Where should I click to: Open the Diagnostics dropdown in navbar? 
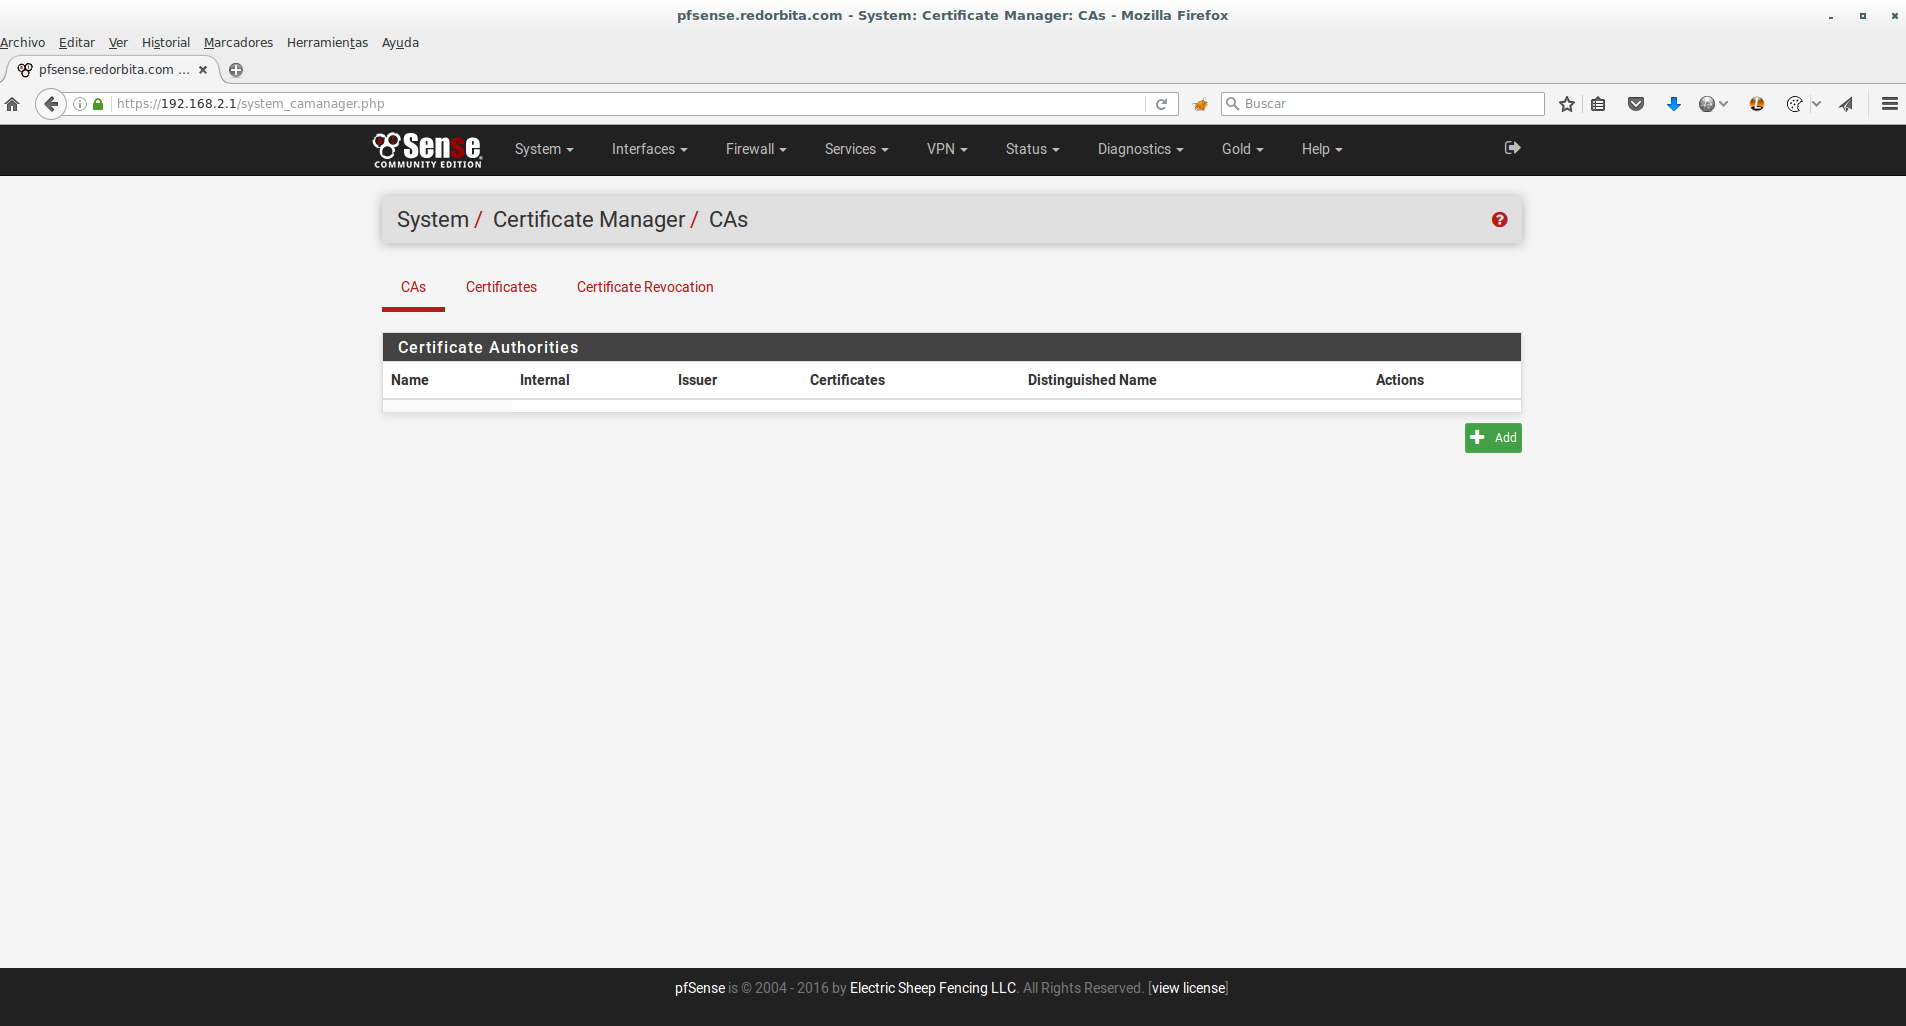pyautogui.click(x=1140, y=149)
